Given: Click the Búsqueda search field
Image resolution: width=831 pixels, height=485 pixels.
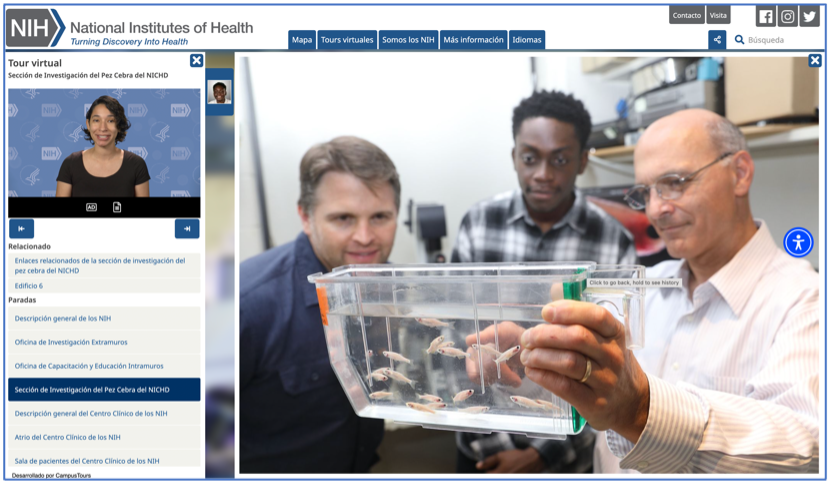Looking at the screenshot, I should coord(776,40).
